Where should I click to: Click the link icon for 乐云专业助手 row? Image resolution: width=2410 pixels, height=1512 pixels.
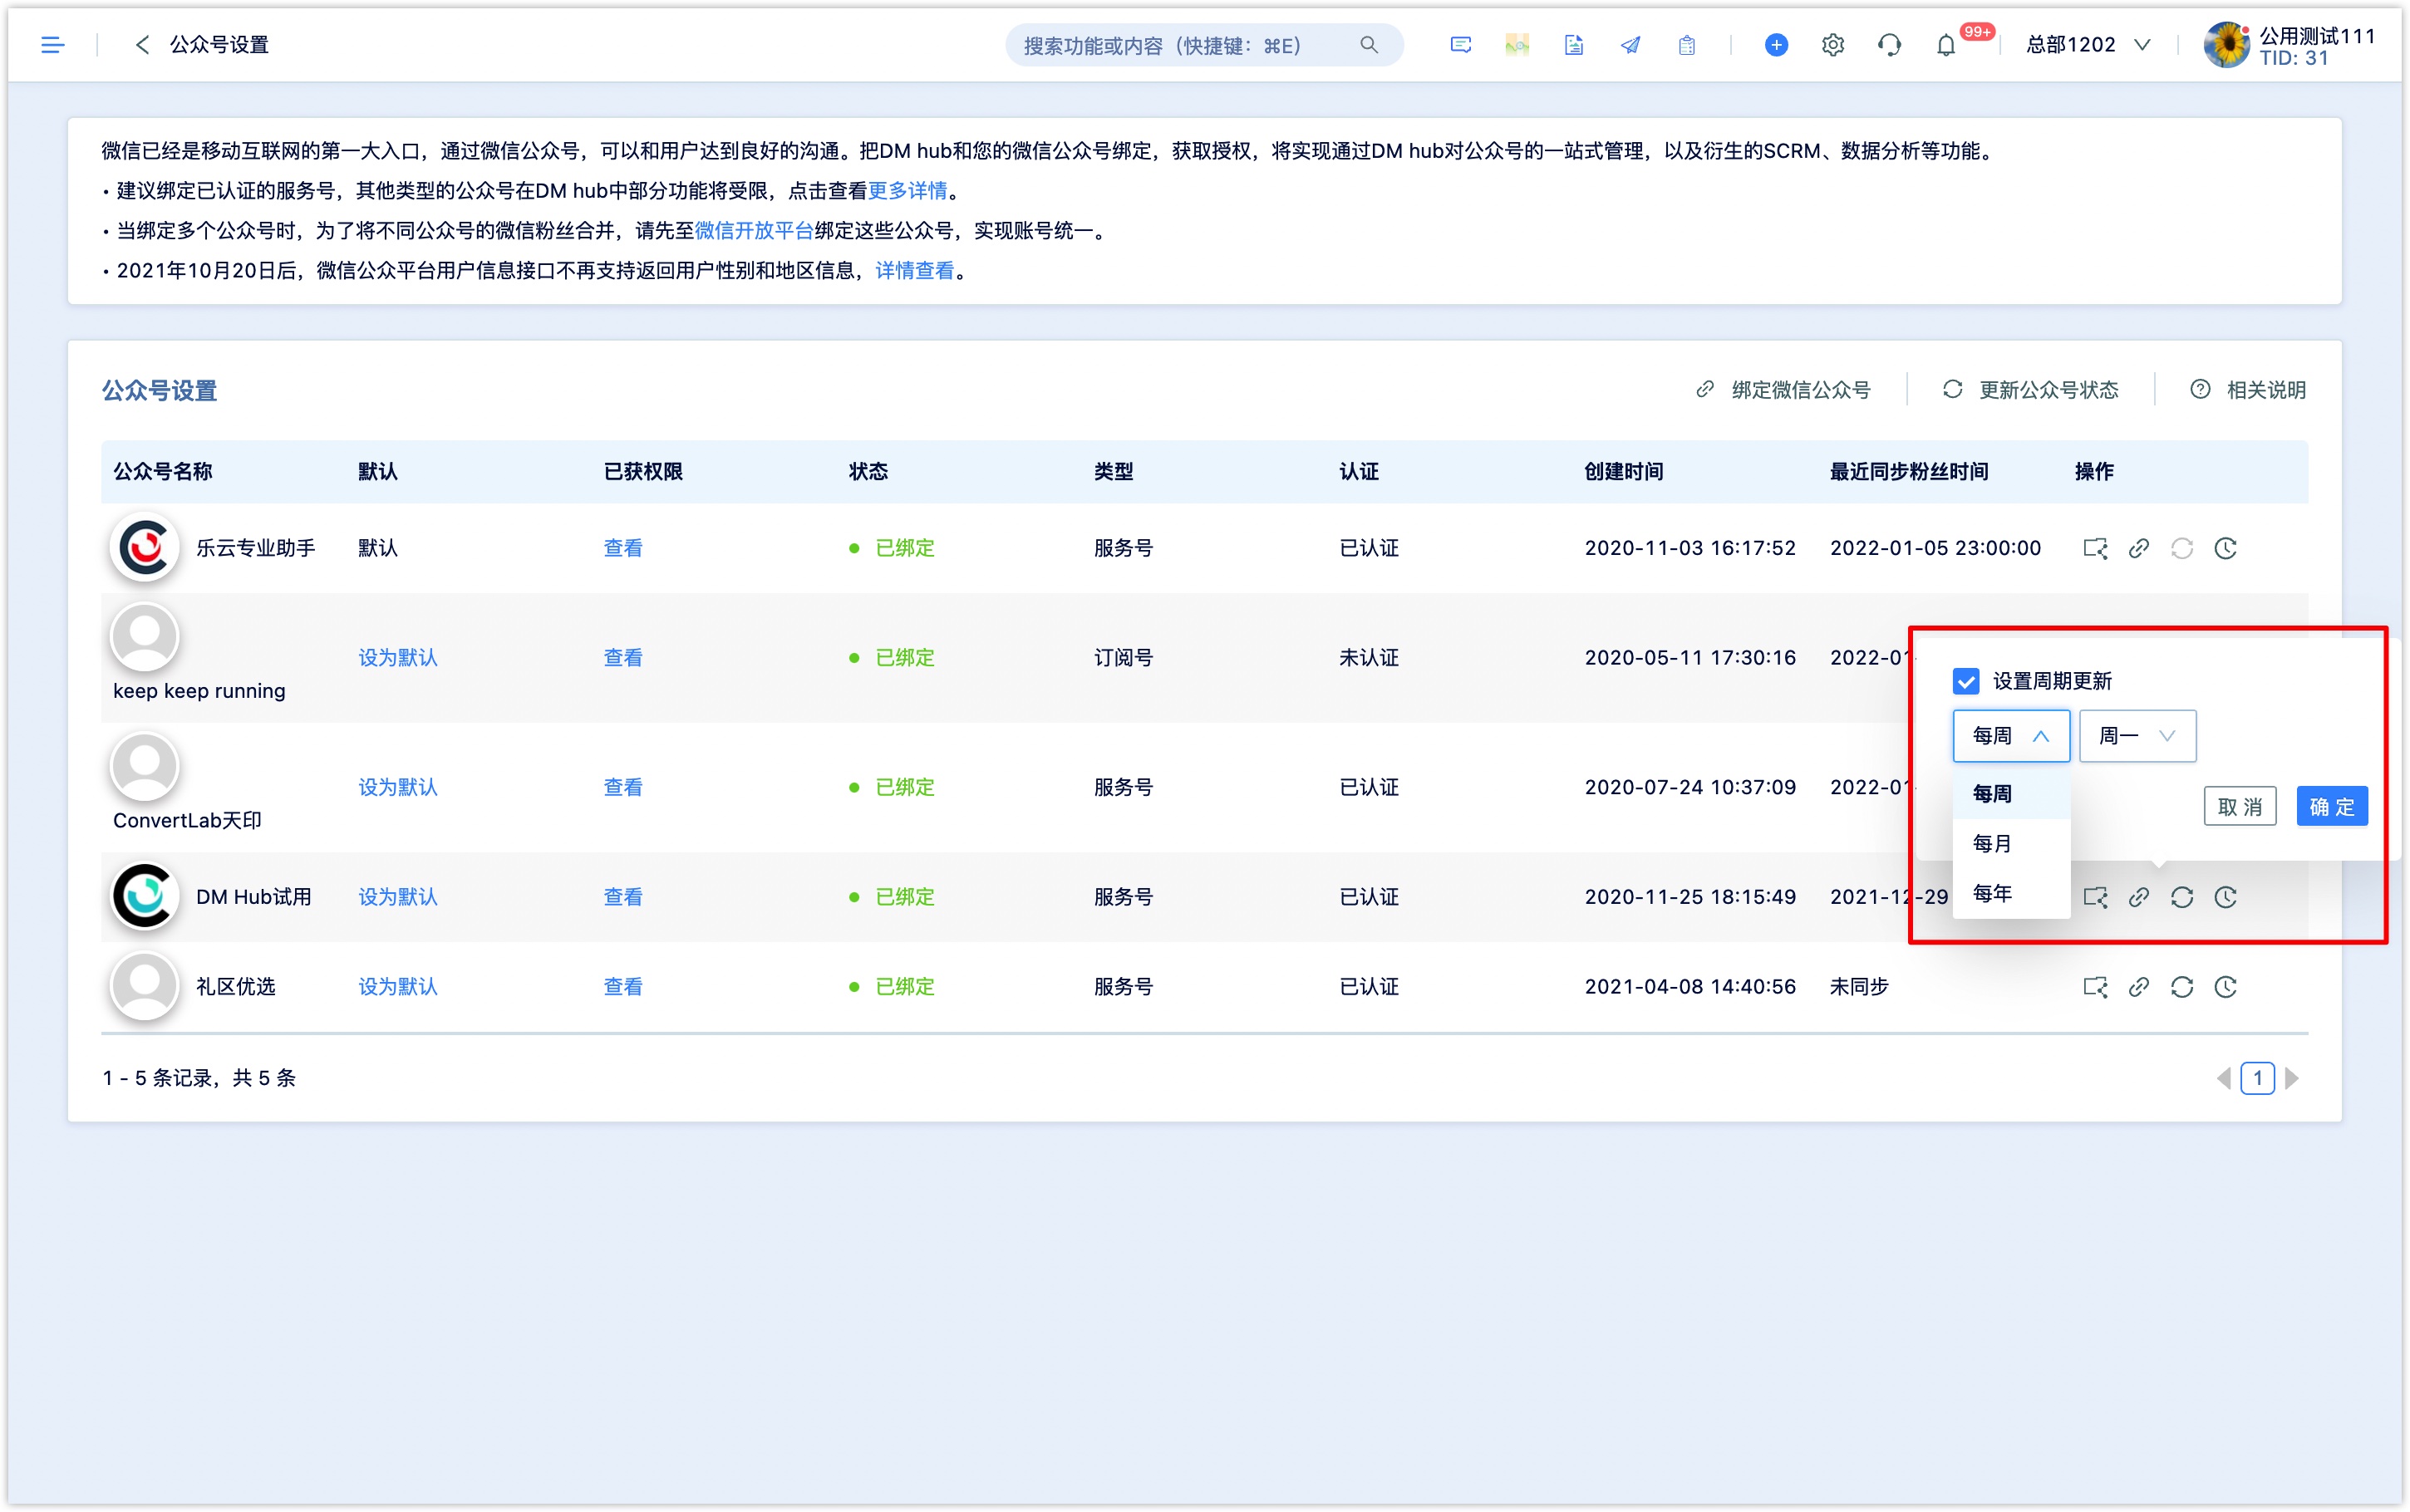pos(2138,548)
